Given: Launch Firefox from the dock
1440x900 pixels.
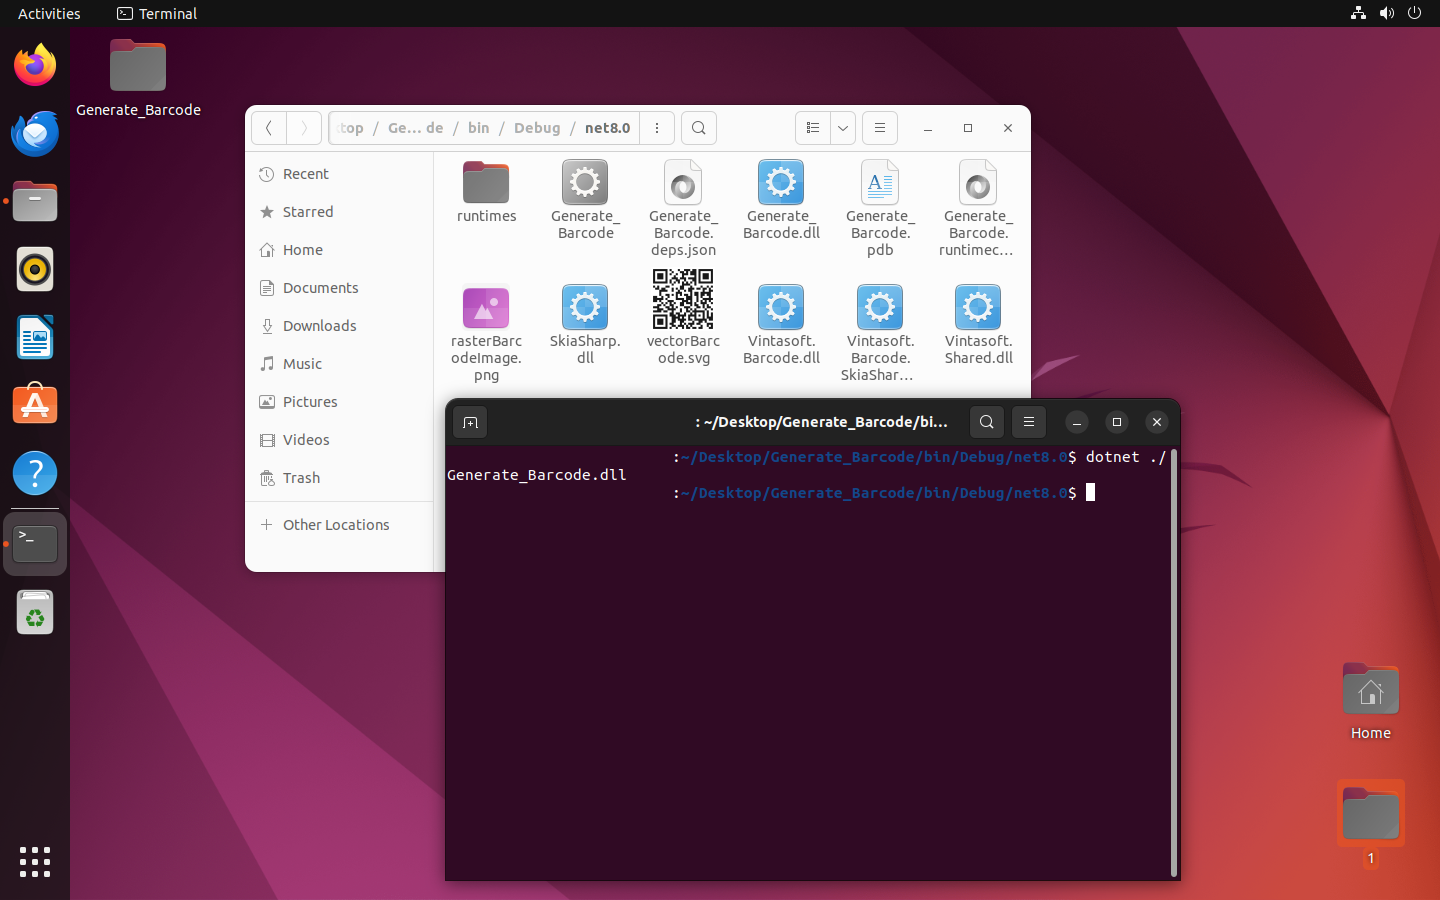Looking at the screenshot, I should click(x=35, y=66).
